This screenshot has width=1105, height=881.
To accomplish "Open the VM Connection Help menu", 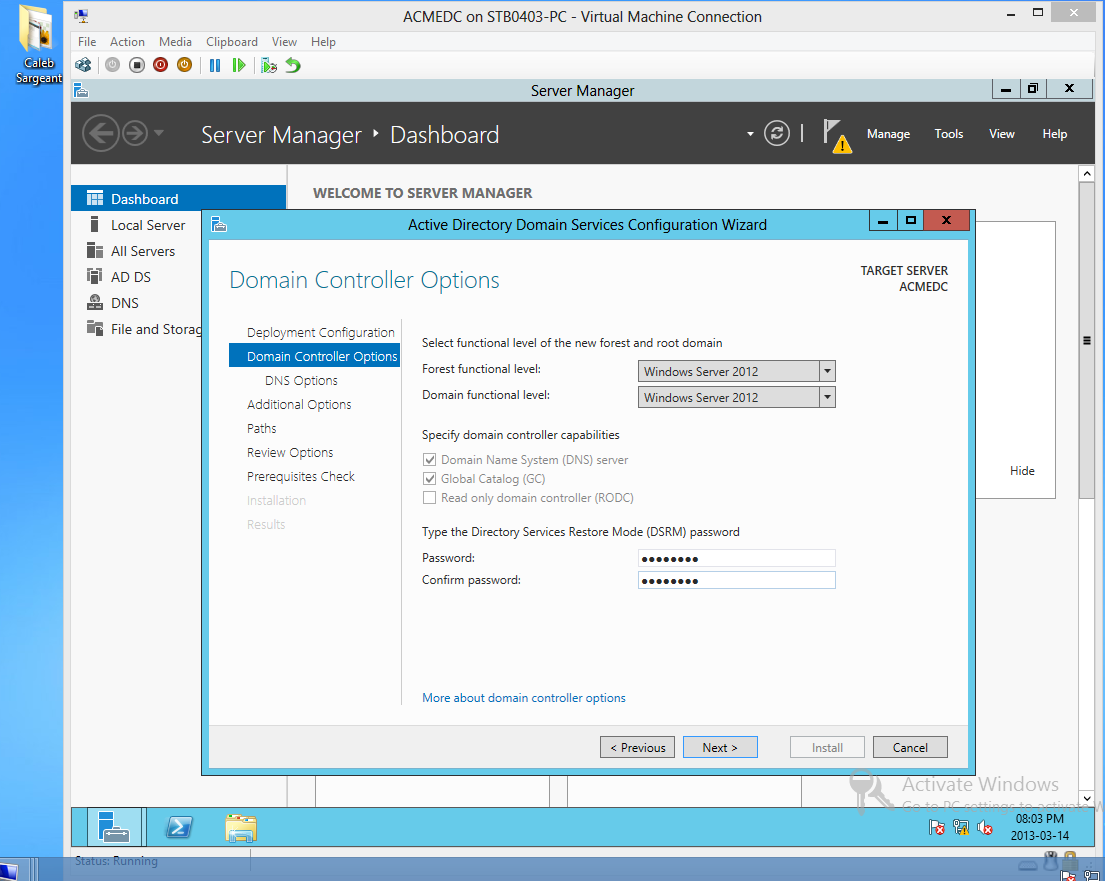I will pyautogui.click(x=323, y=42).
